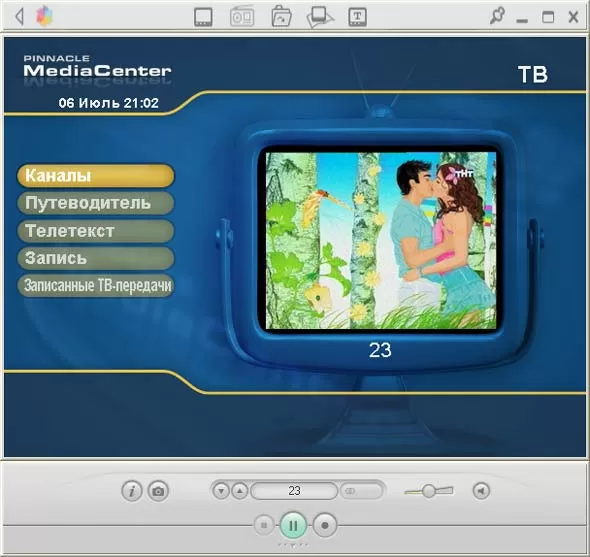
Task: Minimize the MediaCenter window
Action: click(522, 20)
